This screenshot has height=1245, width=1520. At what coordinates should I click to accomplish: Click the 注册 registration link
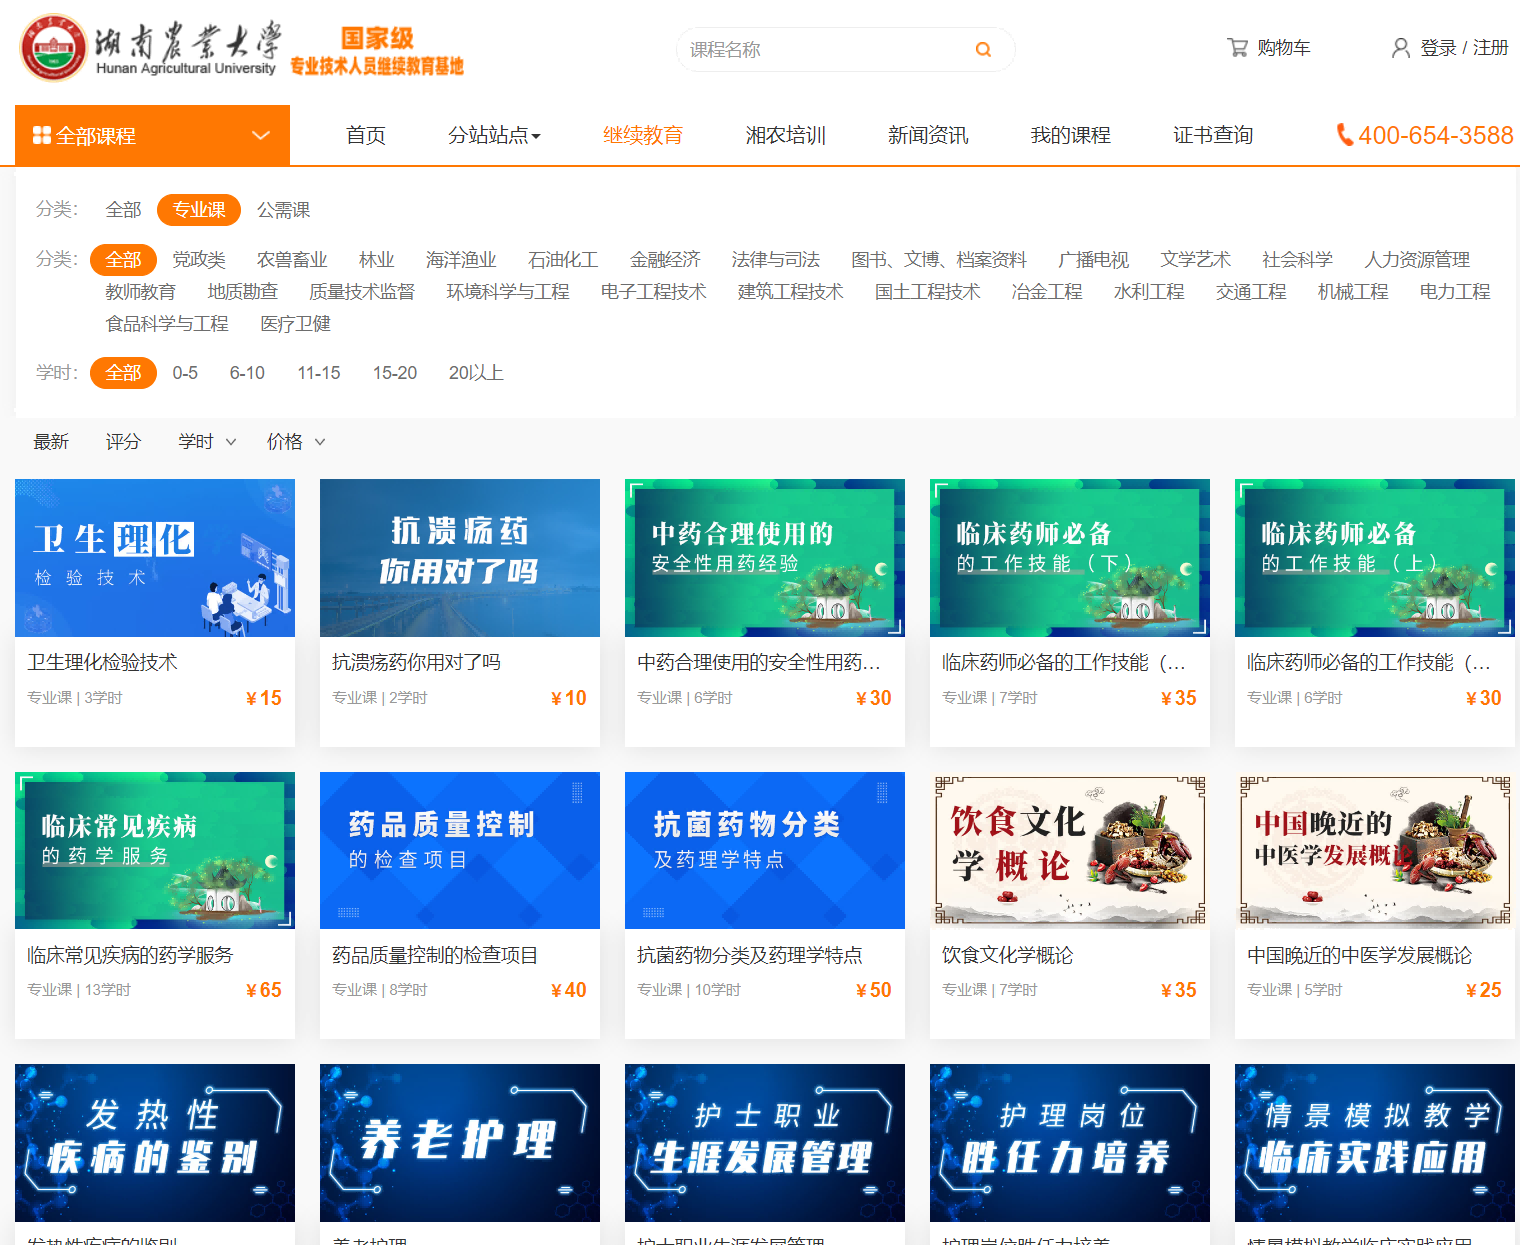tap(1490, 47)
